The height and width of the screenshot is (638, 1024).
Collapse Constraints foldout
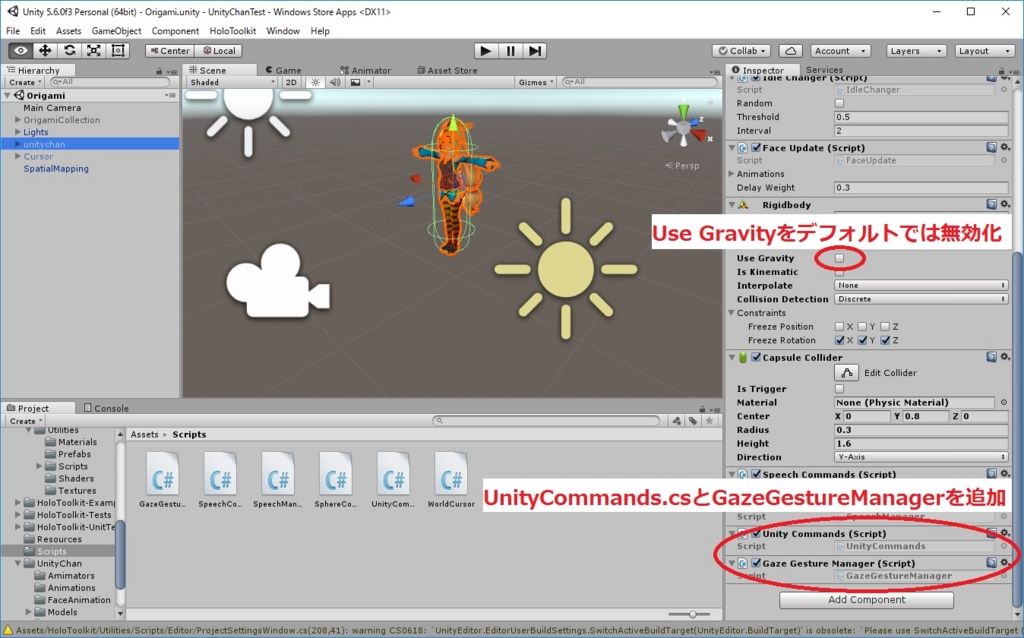[x=731, y=313]
